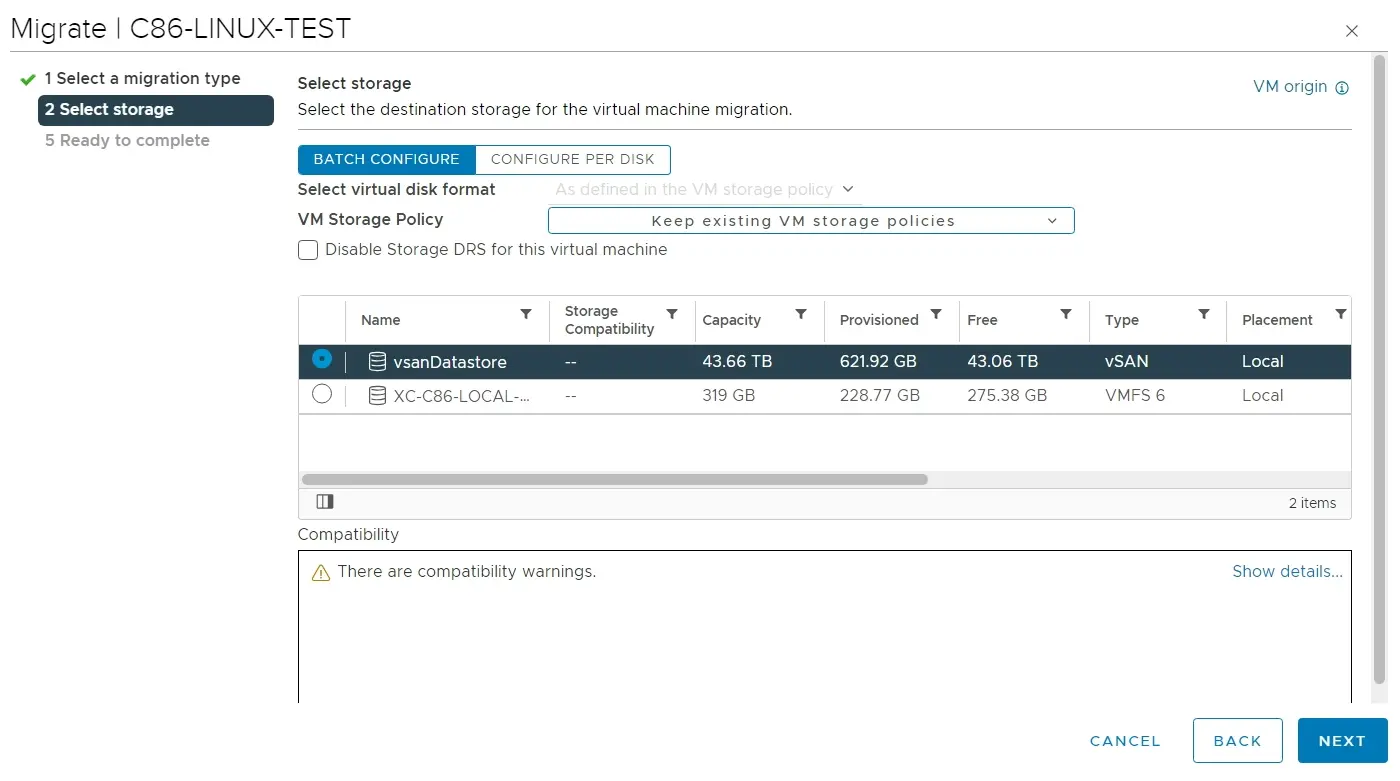Filter the Provisioned column
The width and height of the screenshot is (1400, 781).
tap(936, 314)
